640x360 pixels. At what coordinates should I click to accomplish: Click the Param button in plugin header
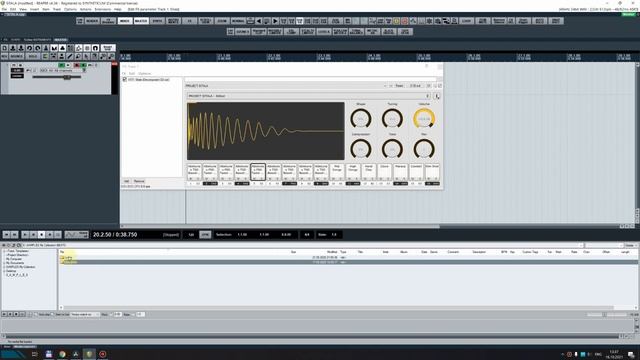pyautogui.click(x=399, y=86)
